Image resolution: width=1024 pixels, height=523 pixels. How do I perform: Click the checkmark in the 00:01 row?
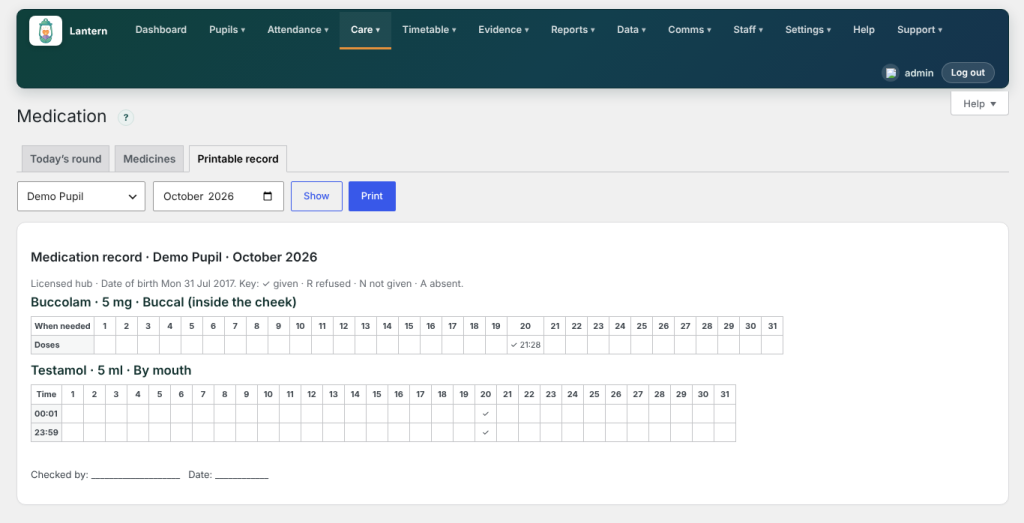(485, 413)
